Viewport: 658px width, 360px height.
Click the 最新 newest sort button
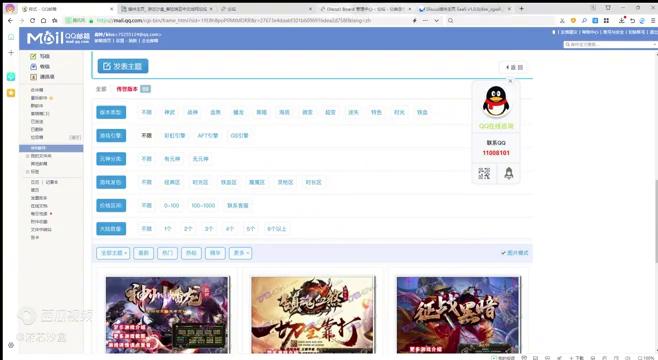(x=144, y=253)
